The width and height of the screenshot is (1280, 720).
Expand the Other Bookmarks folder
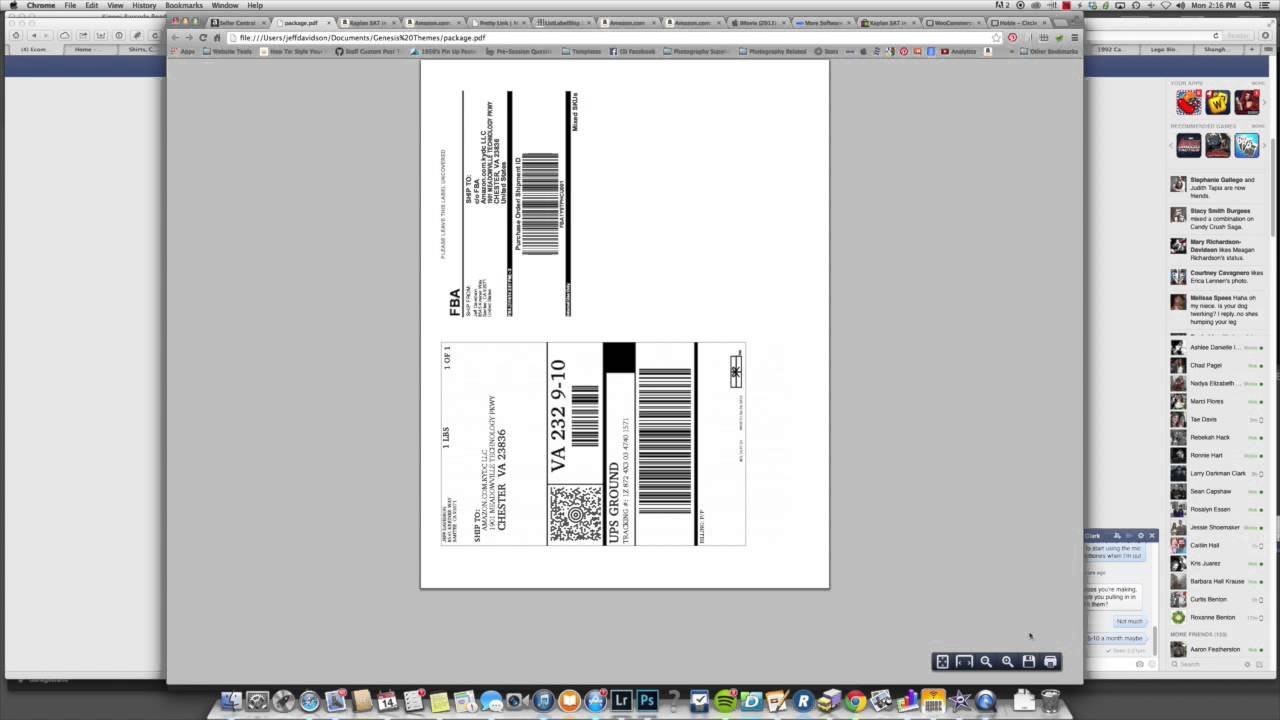coord(1049,51)
